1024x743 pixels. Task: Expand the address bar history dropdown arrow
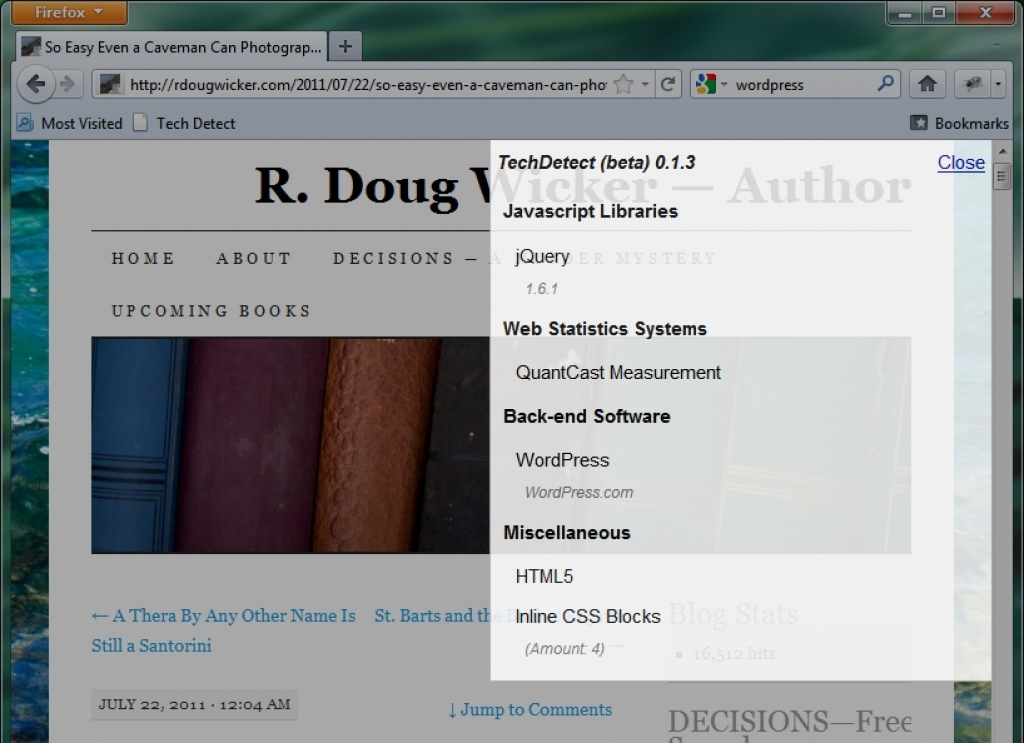(645, 84)
